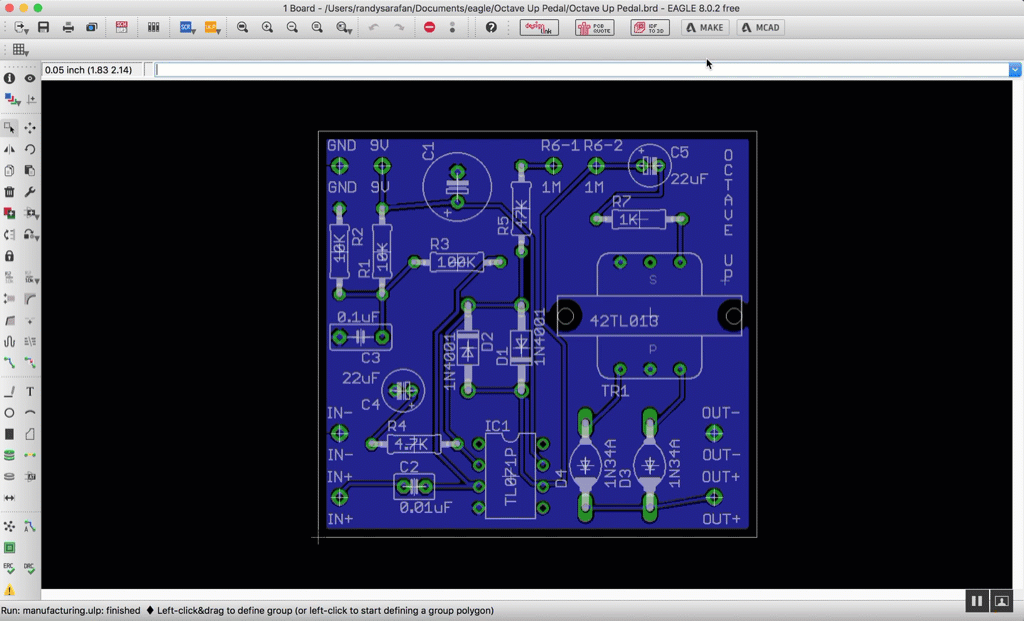Select the Line draw tool
The height and width of the screenshot is (621, 1024).
point(9,391)
